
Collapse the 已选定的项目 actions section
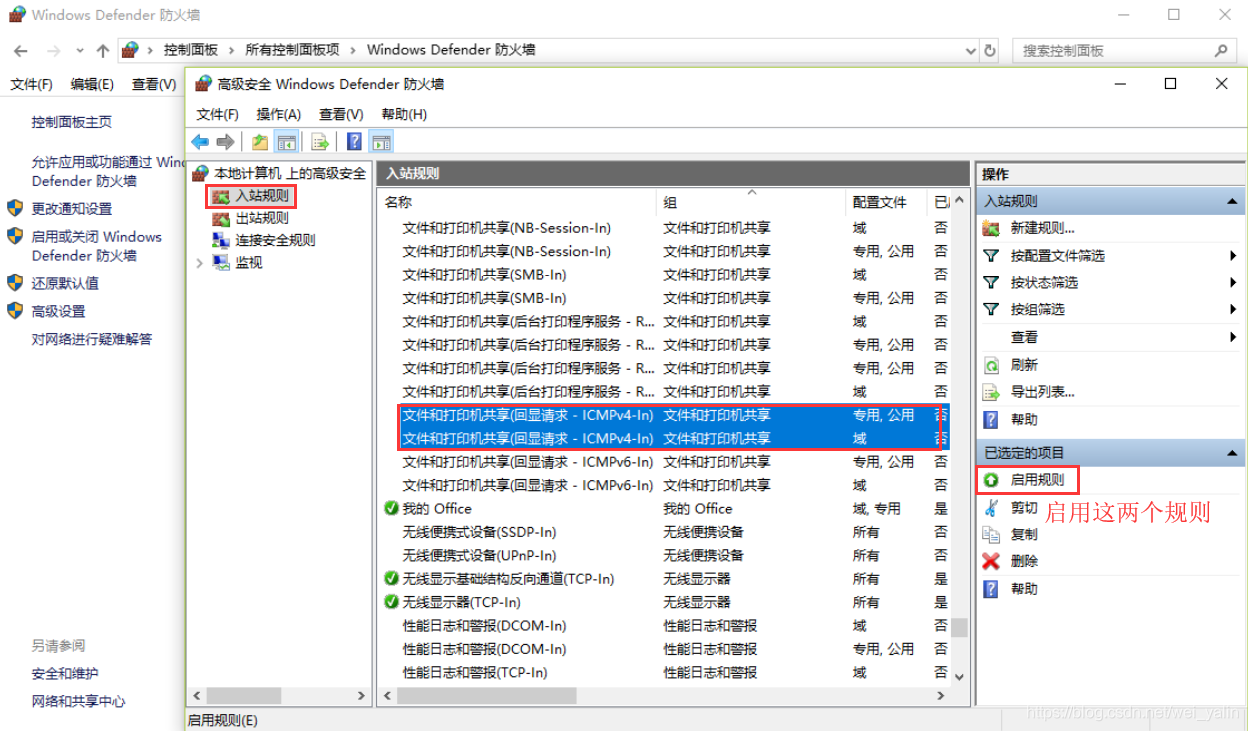(1232, 453)
